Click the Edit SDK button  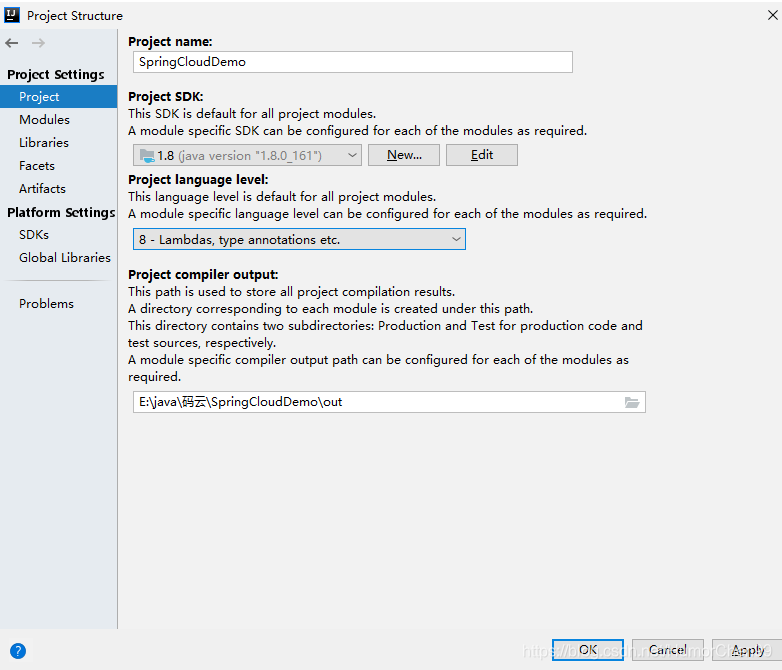482,155
